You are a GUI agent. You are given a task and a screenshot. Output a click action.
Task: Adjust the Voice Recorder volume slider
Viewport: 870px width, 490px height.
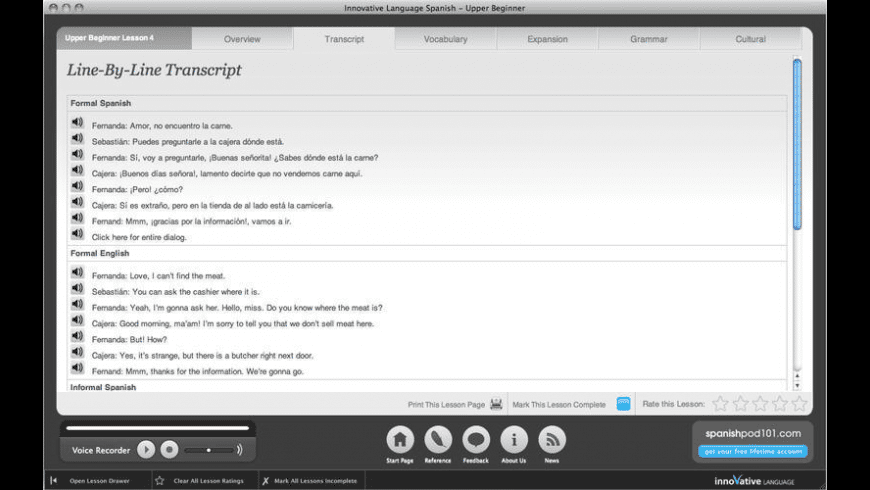[209, 450]
